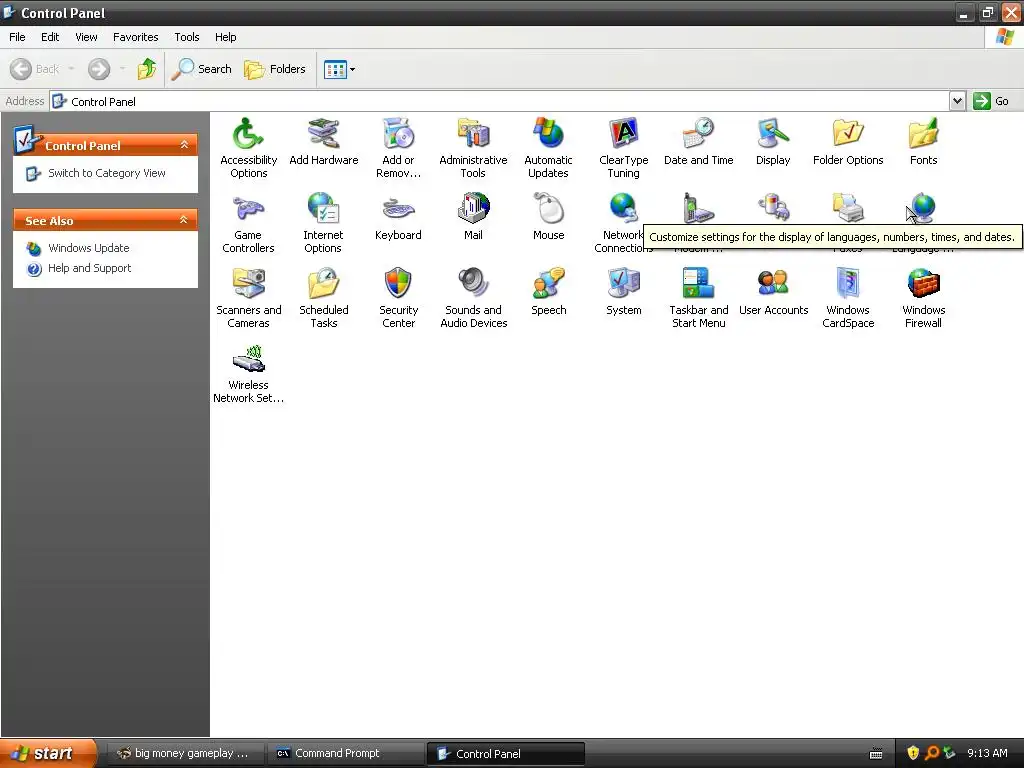Viewport: 1024px width, 768px height.
Task: Open ClearType Tuning
Action: pyautogui.click(x=624, y=148)
